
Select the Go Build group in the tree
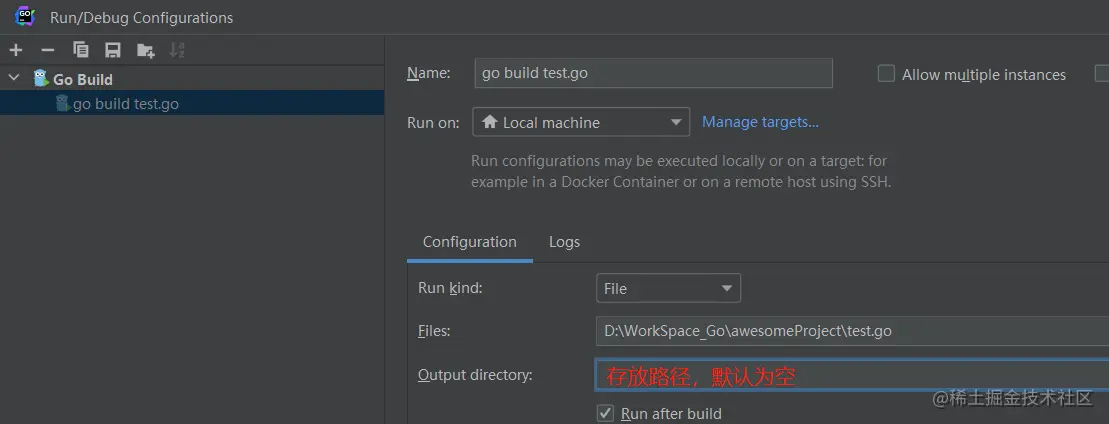coord(83,79)
